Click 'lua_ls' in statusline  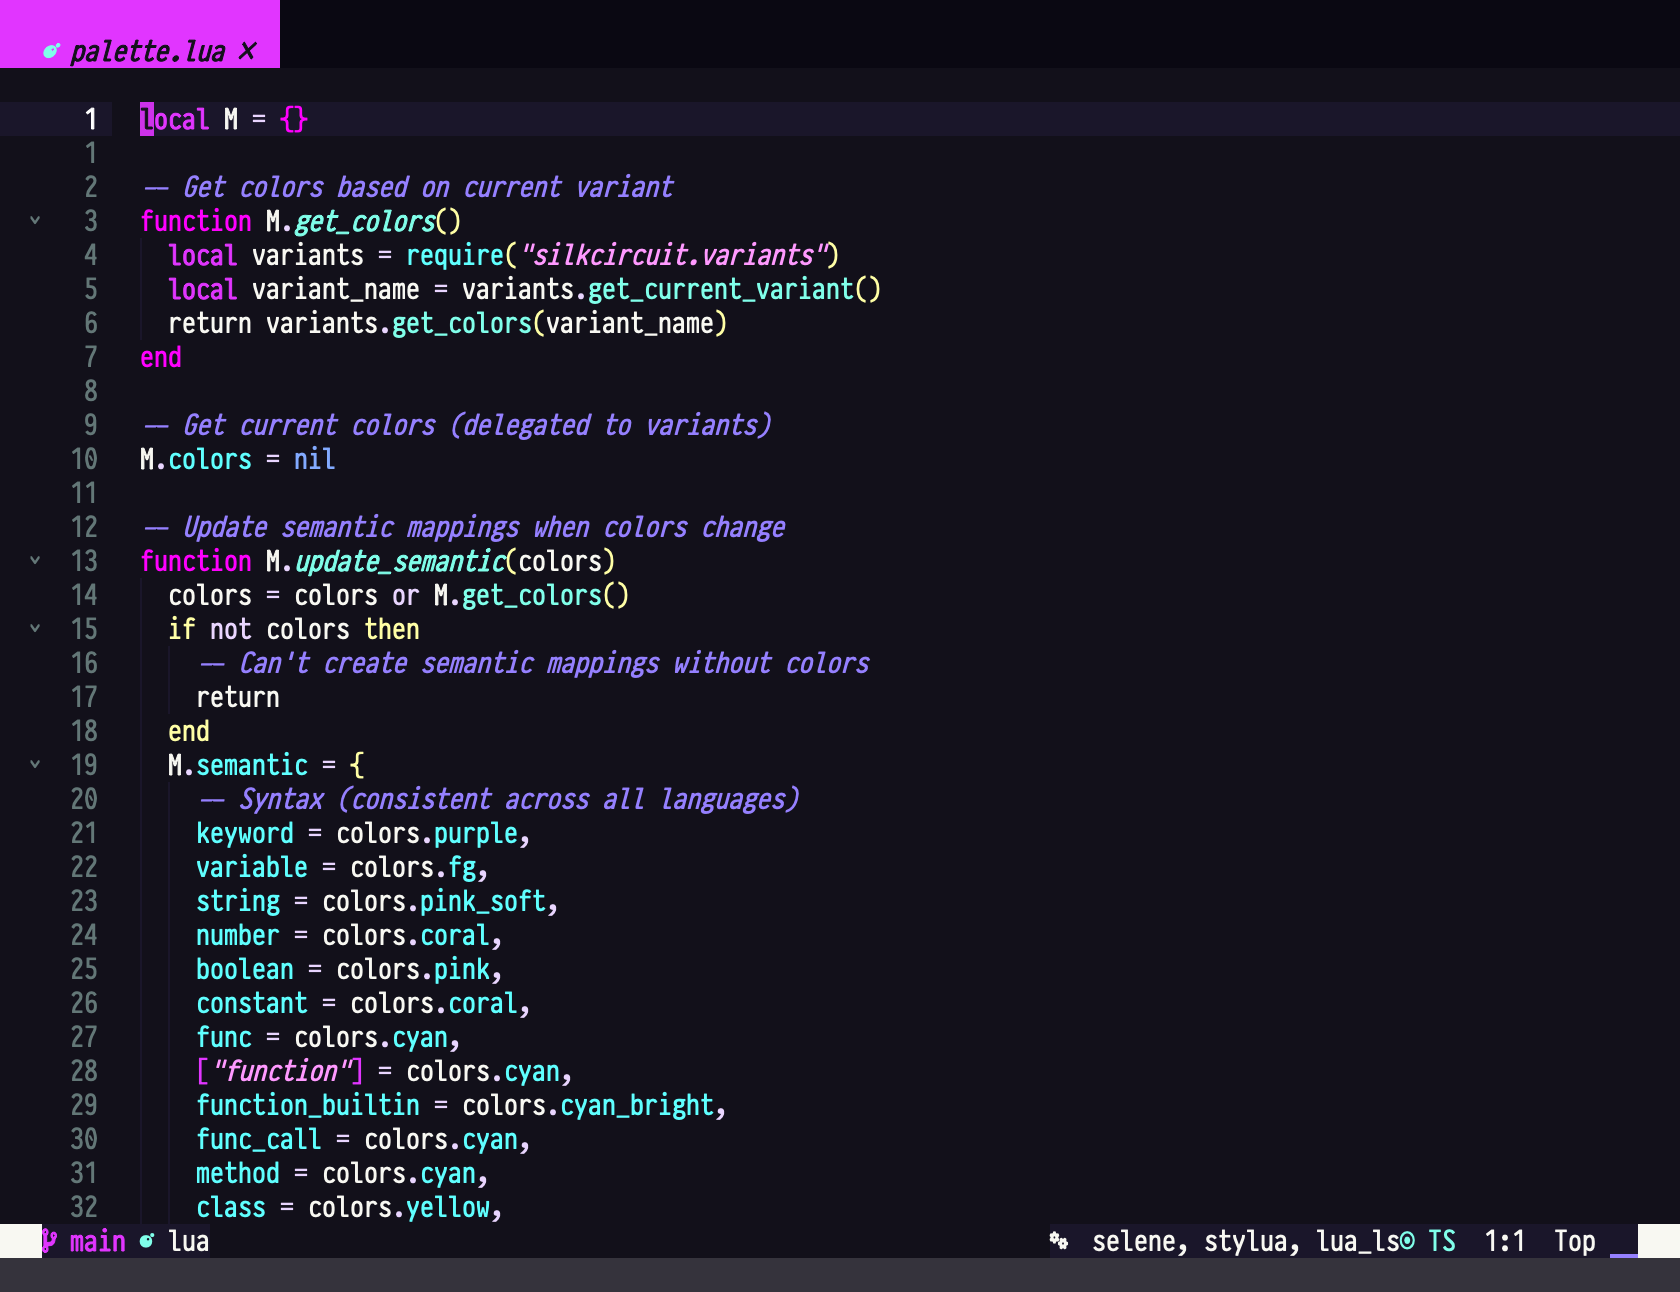(1357, 1241)
